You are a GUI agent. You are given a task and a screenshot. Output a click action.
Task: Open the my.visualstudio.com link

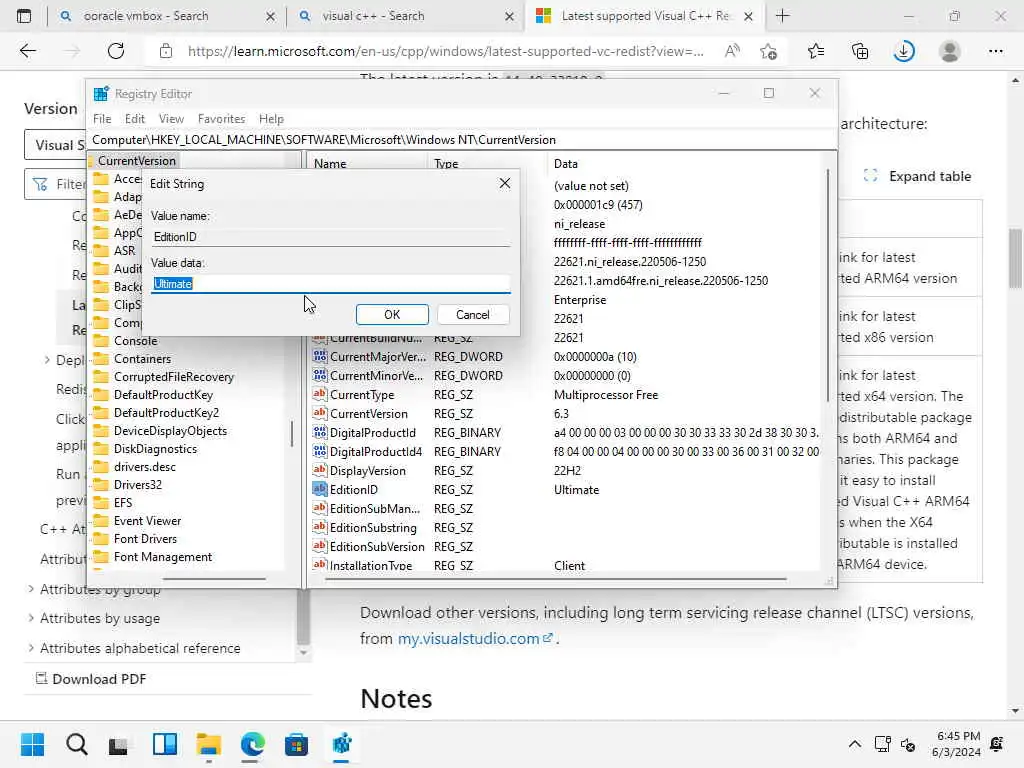tap(475, 639)
